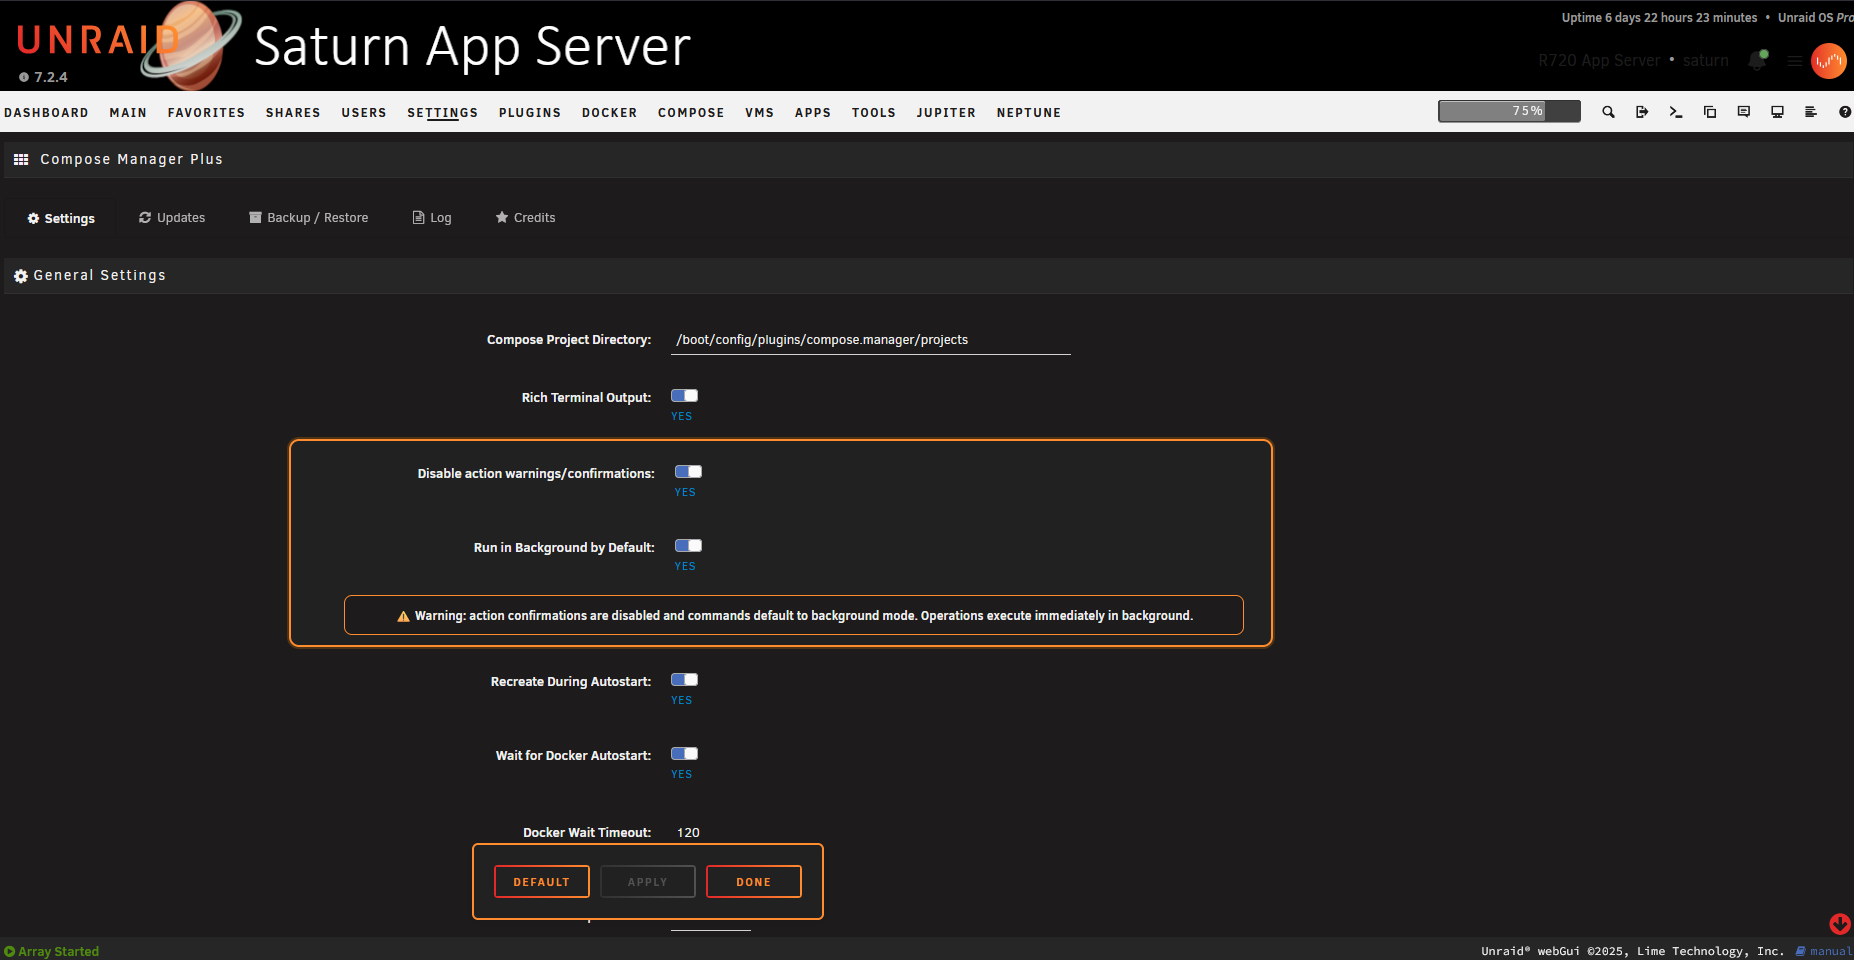This screenshot has width=1854, height=960.
Task: Click the DEFAULT button
Action: pos(542,882)
